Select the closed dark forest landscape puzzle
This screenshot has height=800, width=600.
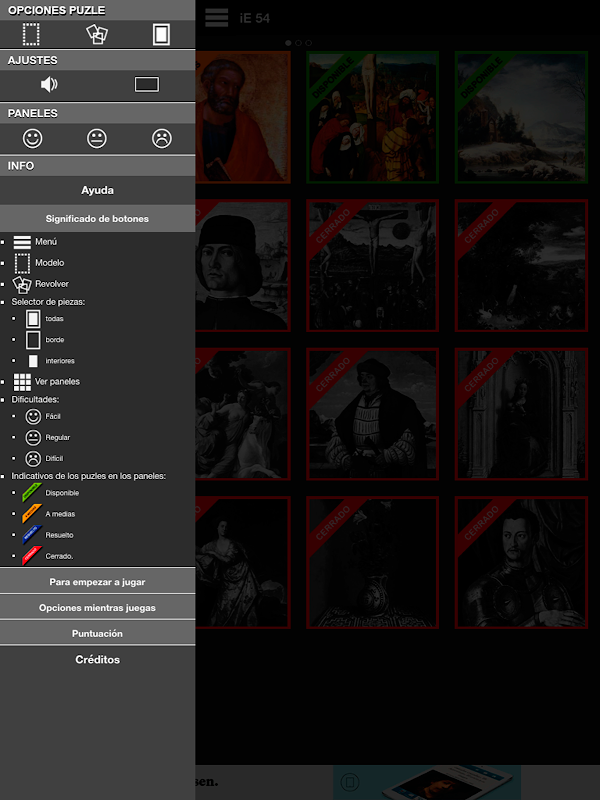pos(521,265)
